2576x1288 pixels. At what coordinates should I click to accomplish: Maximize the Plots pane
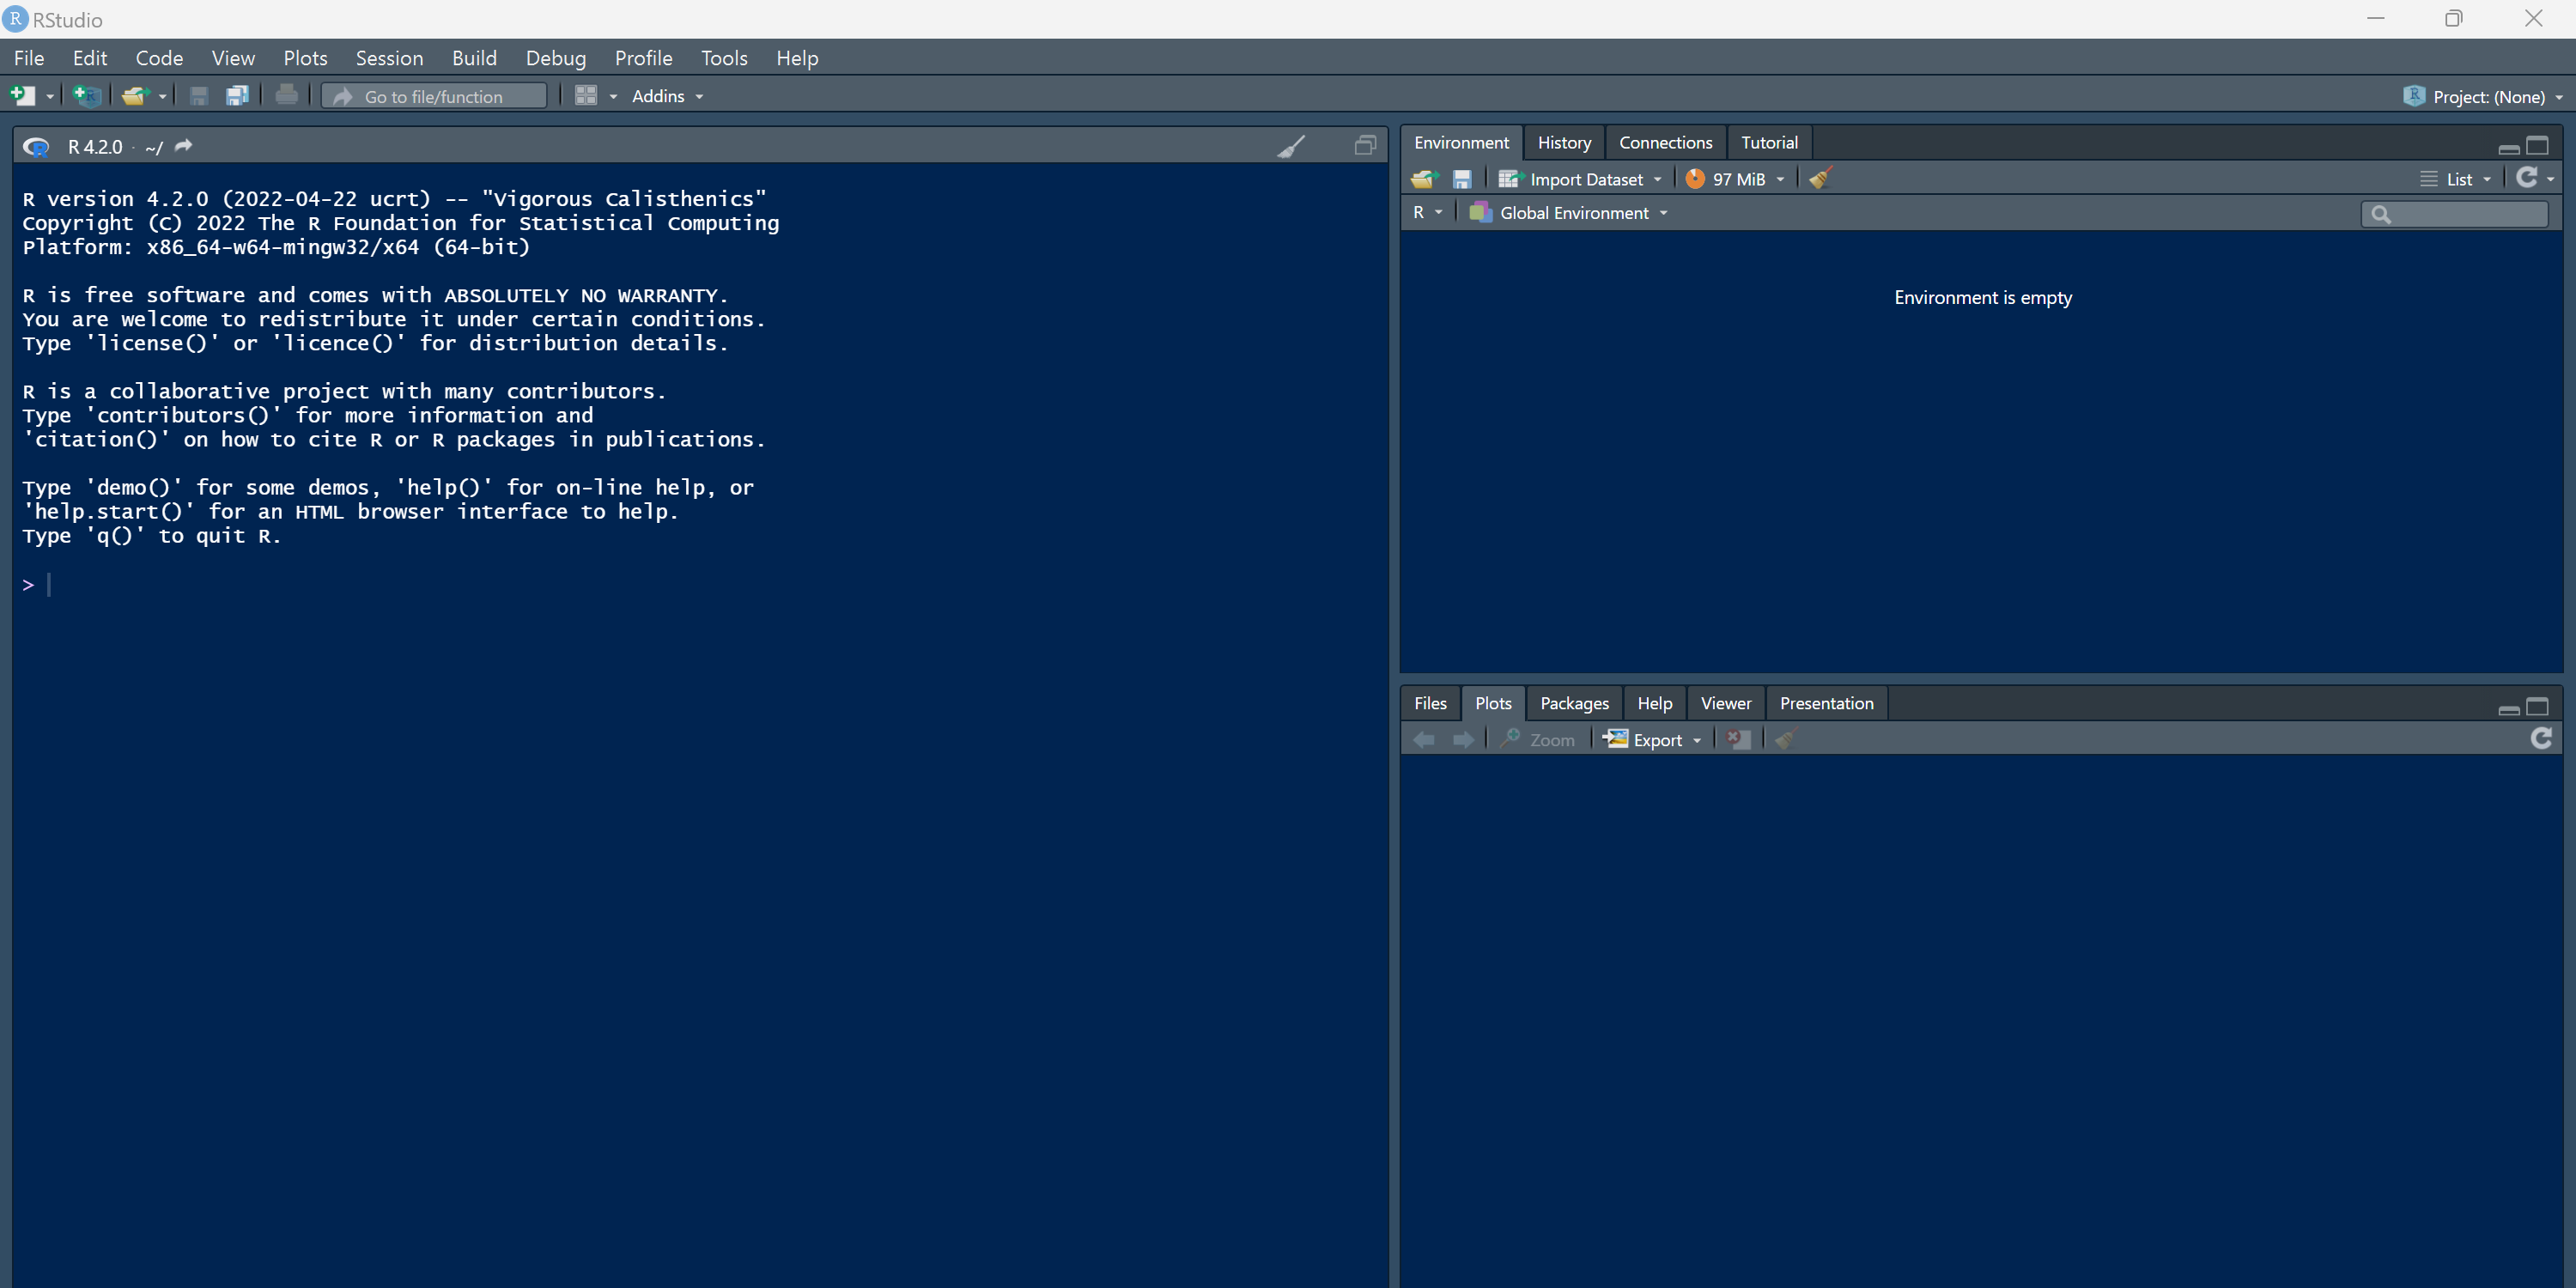pos(2537,707)
